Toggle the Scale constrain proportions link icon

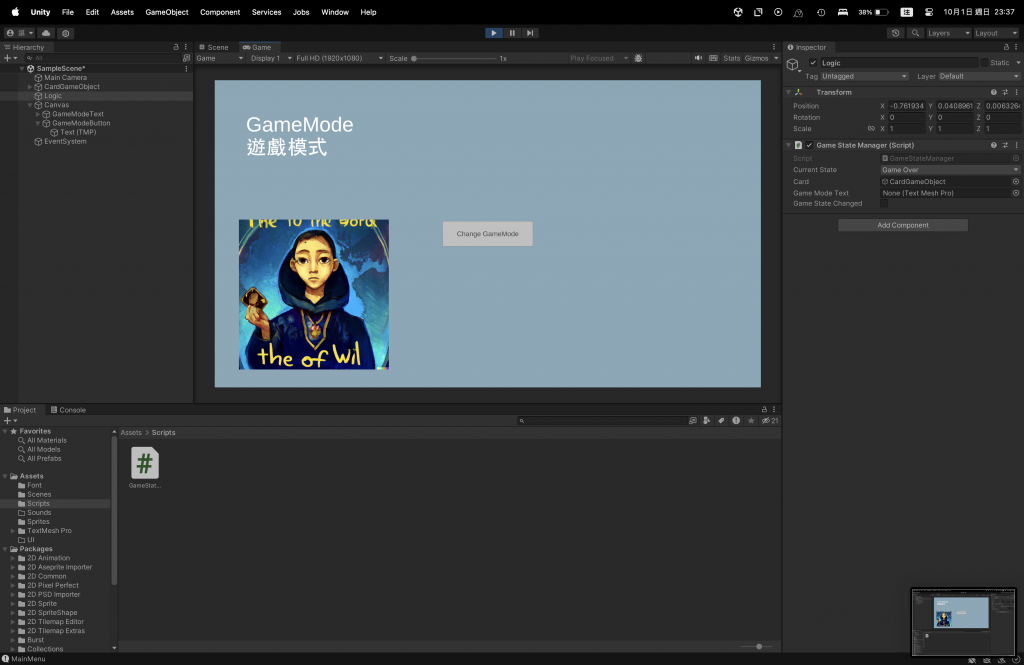pos(871,129)
